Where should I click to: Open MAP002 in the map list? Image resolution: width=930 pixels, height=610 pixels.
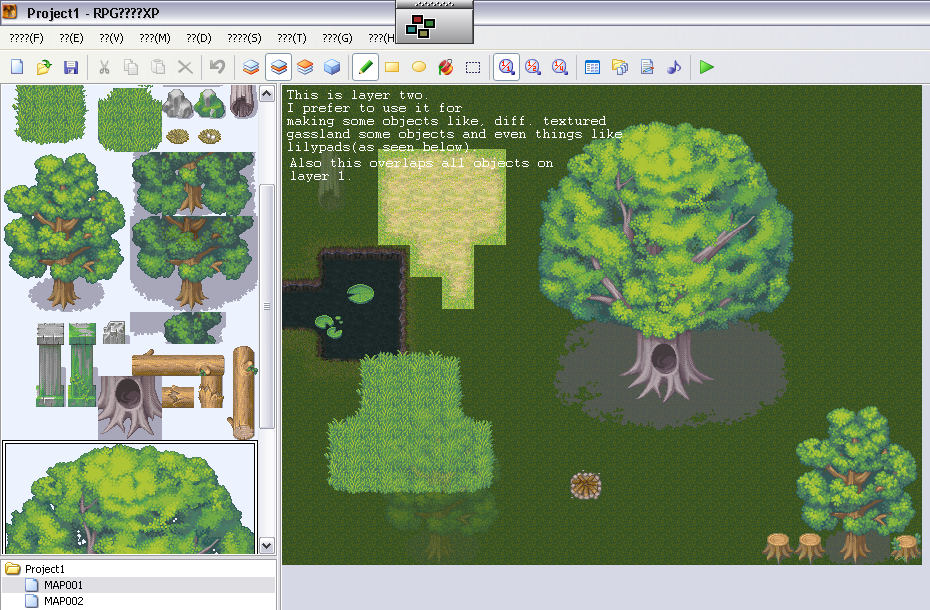(63, 601)
